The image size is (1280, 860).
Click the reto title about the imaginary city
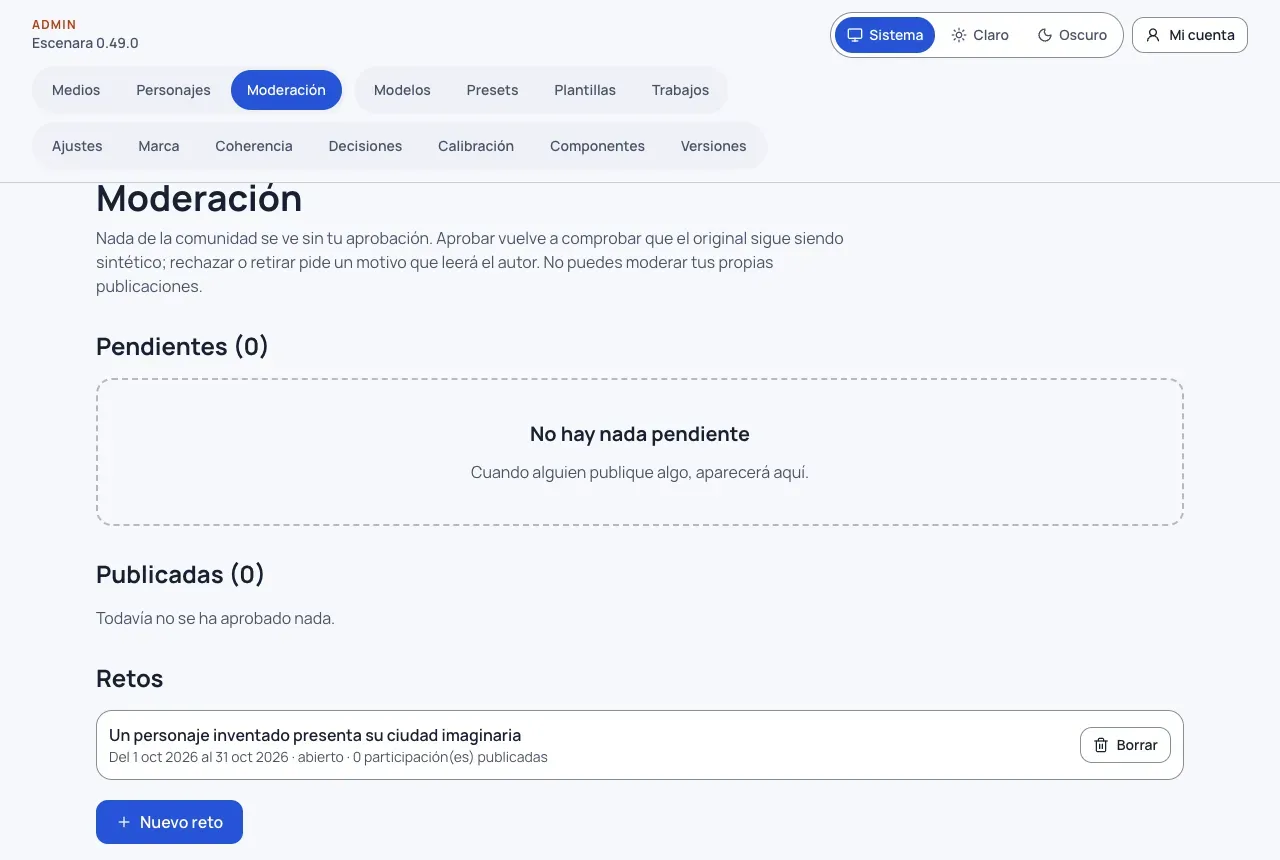tap(315, 735)
